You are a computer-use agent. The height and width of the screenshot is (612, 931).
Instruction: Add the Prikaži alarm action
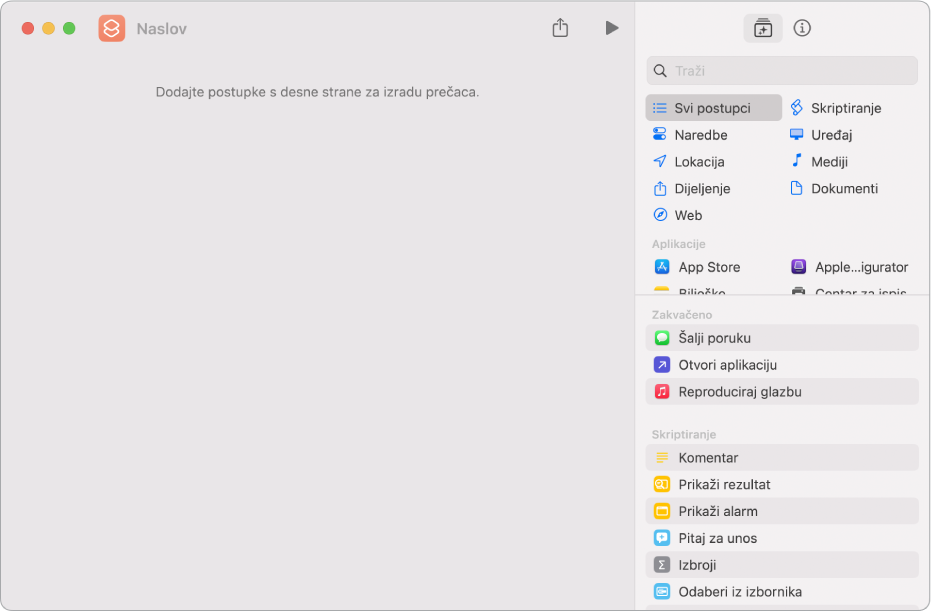click(x=782, y=511)
